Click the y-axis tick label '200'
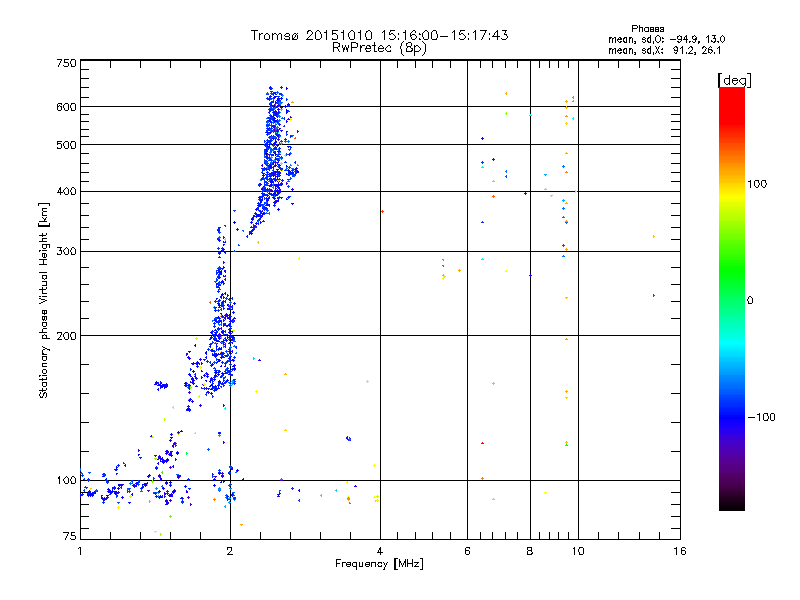 point(66,336)
